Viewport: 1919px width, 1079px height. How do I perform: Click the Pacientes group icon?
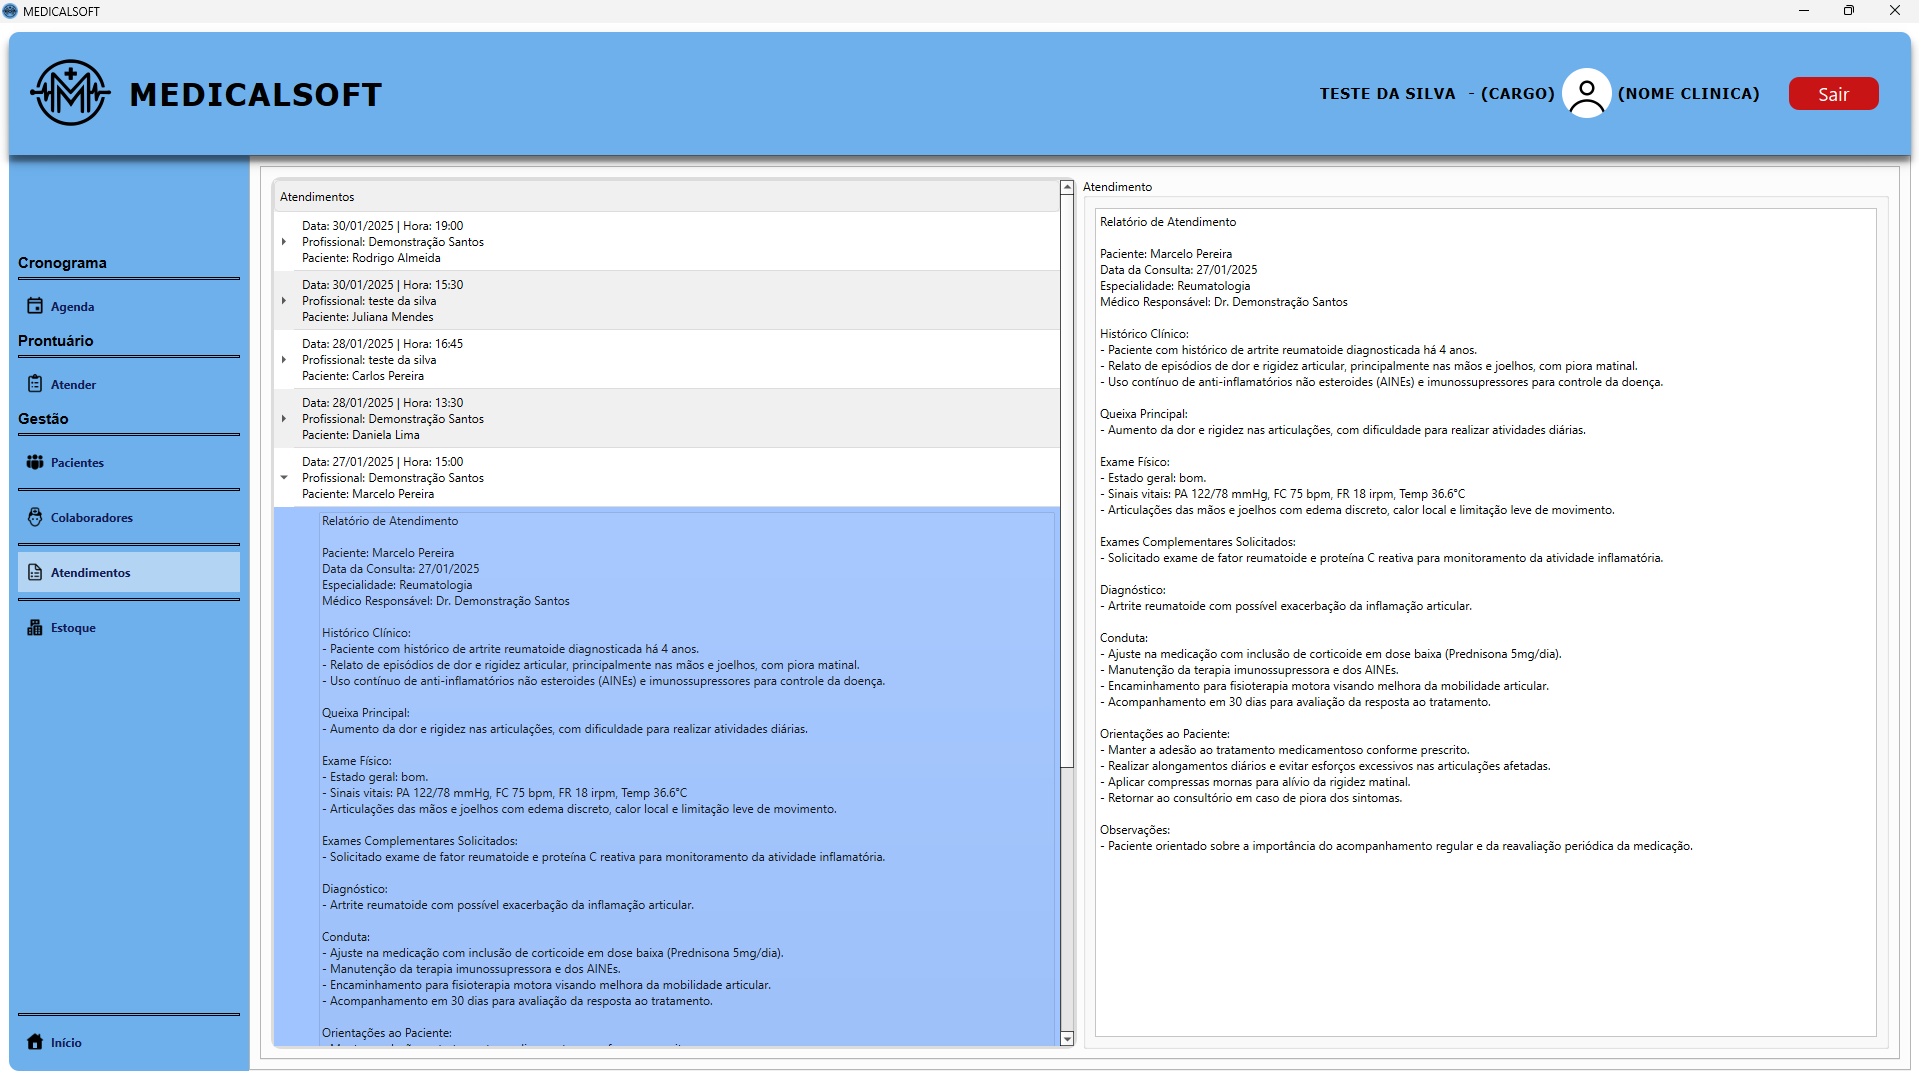tap(35, 462)
